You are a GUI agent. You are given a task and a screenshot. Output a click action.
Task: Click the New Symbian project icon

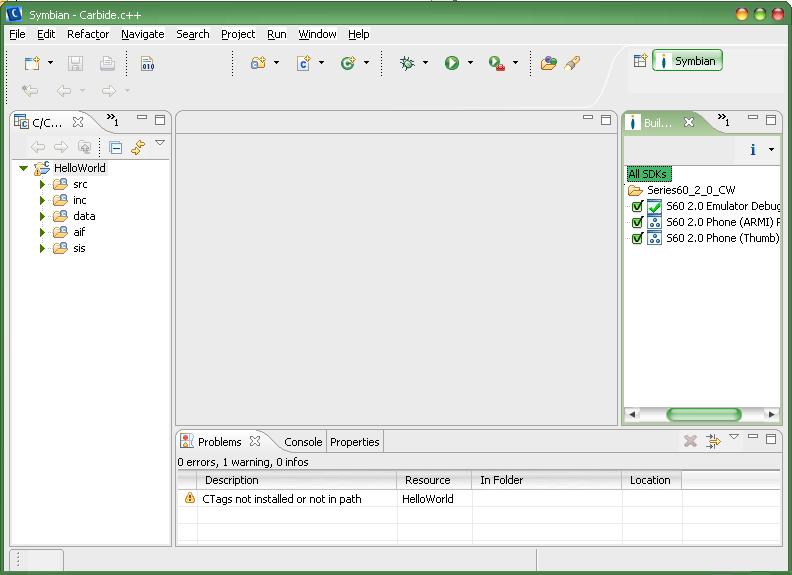[259, 63]
